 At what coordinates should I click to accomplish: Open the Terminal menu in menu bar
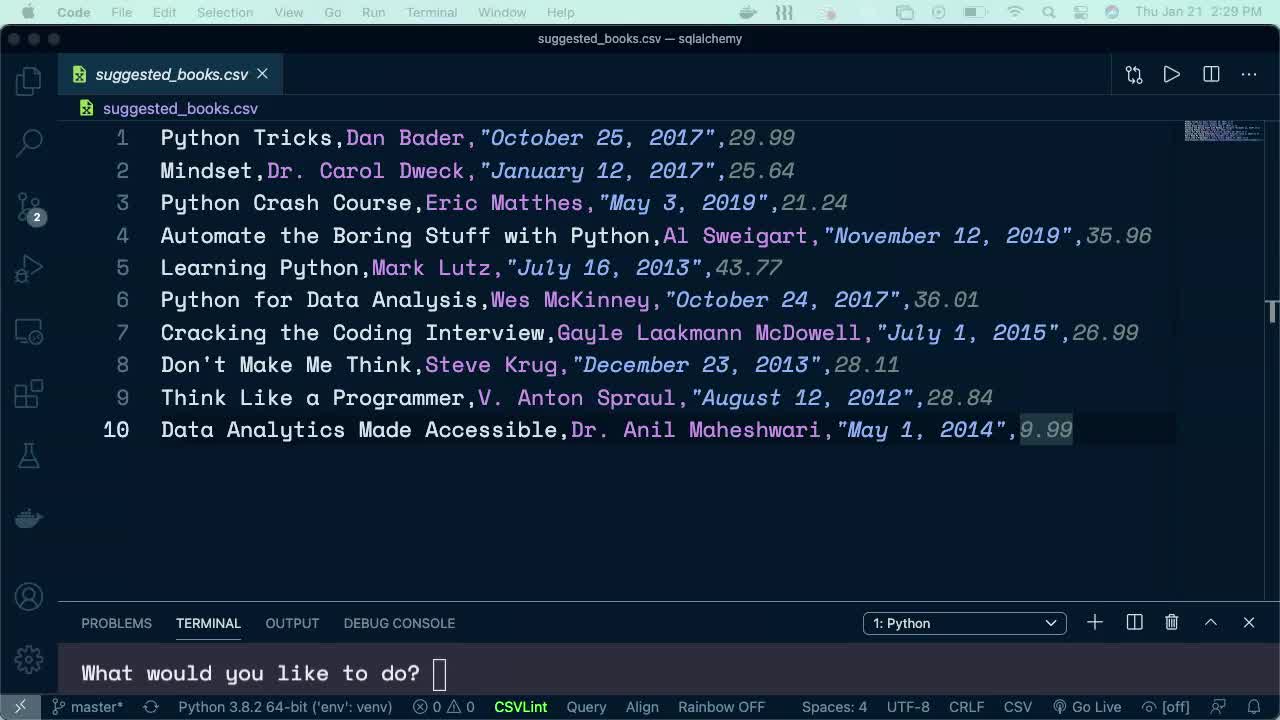pyautogui.click(x=431, y=12)
